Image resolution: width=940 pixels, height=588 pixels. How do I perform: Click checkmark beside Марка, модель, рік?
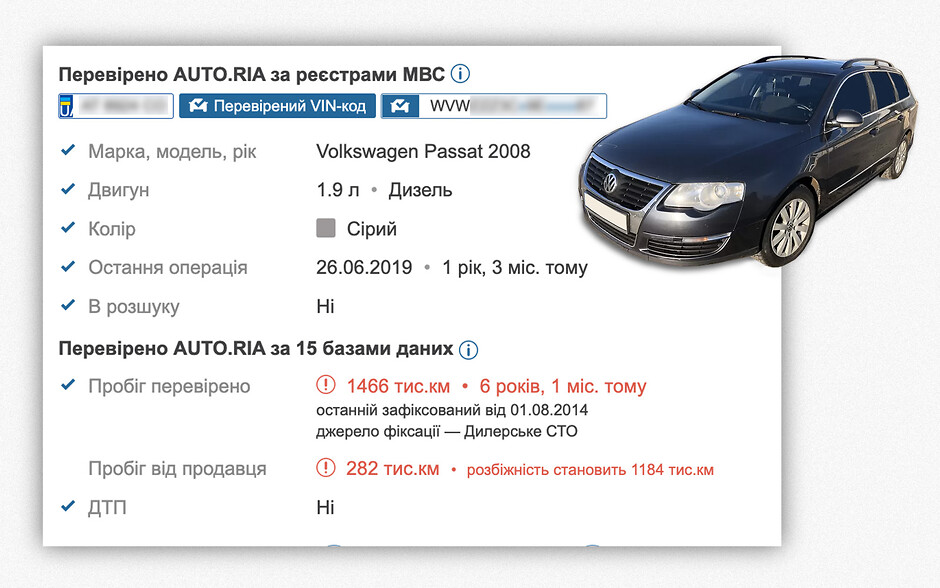click(68, 151)
